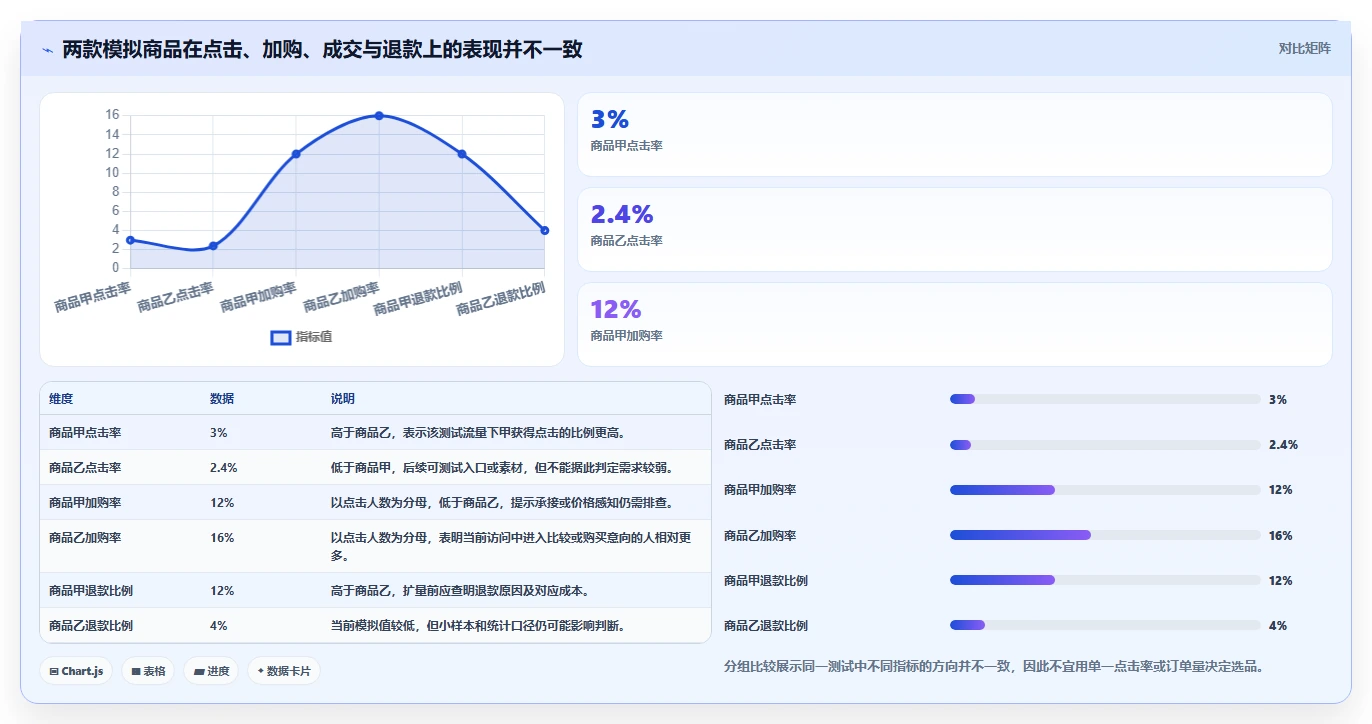Image resolution: width=1372 pixels, height=724 pixels.
Task: Click the 商品甲点击率 progress bar
Action: coord(1105,399)
